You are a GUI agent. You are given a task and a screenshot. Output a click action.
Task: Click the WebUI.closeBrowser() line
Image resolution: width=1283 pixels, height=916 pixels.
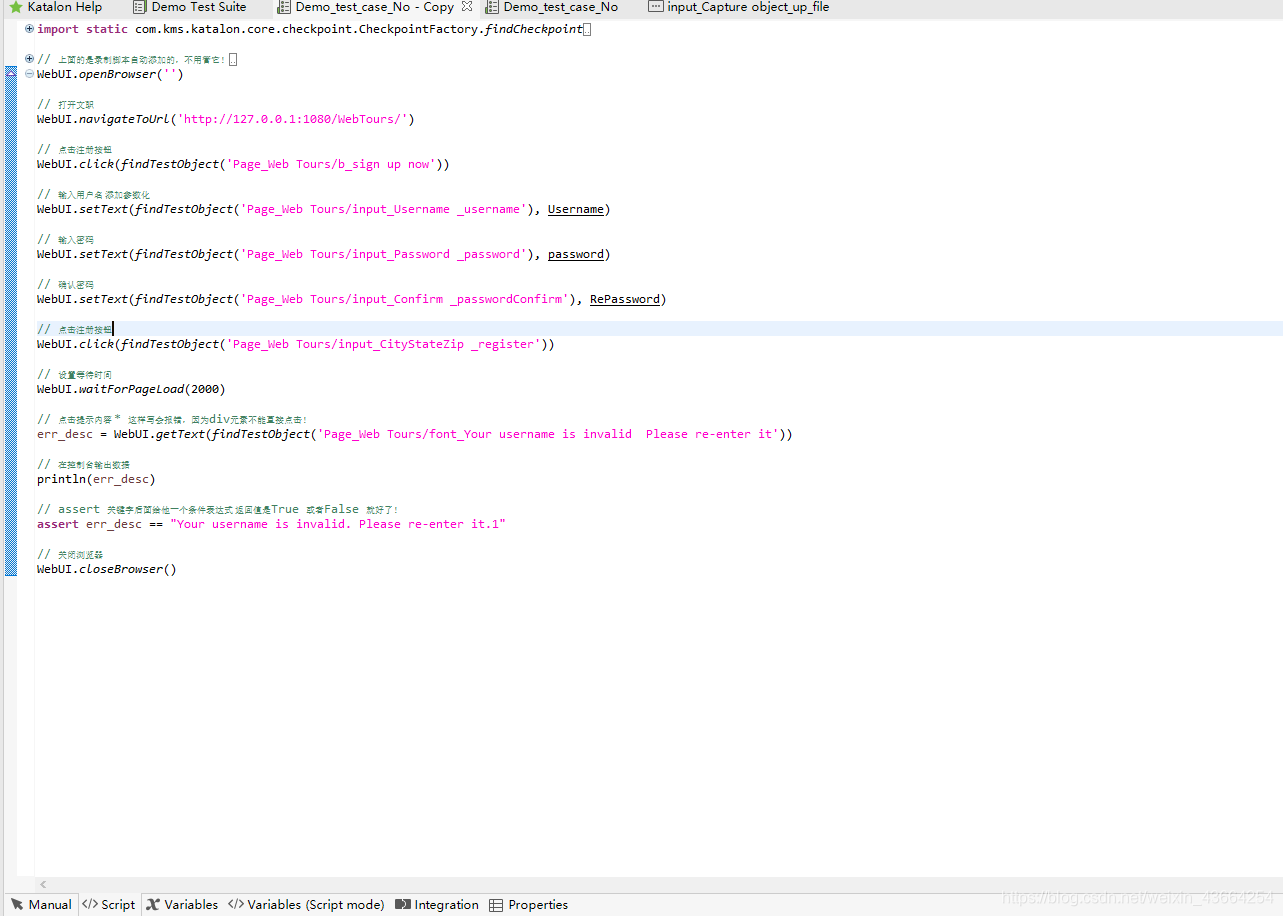coord(107,569)
